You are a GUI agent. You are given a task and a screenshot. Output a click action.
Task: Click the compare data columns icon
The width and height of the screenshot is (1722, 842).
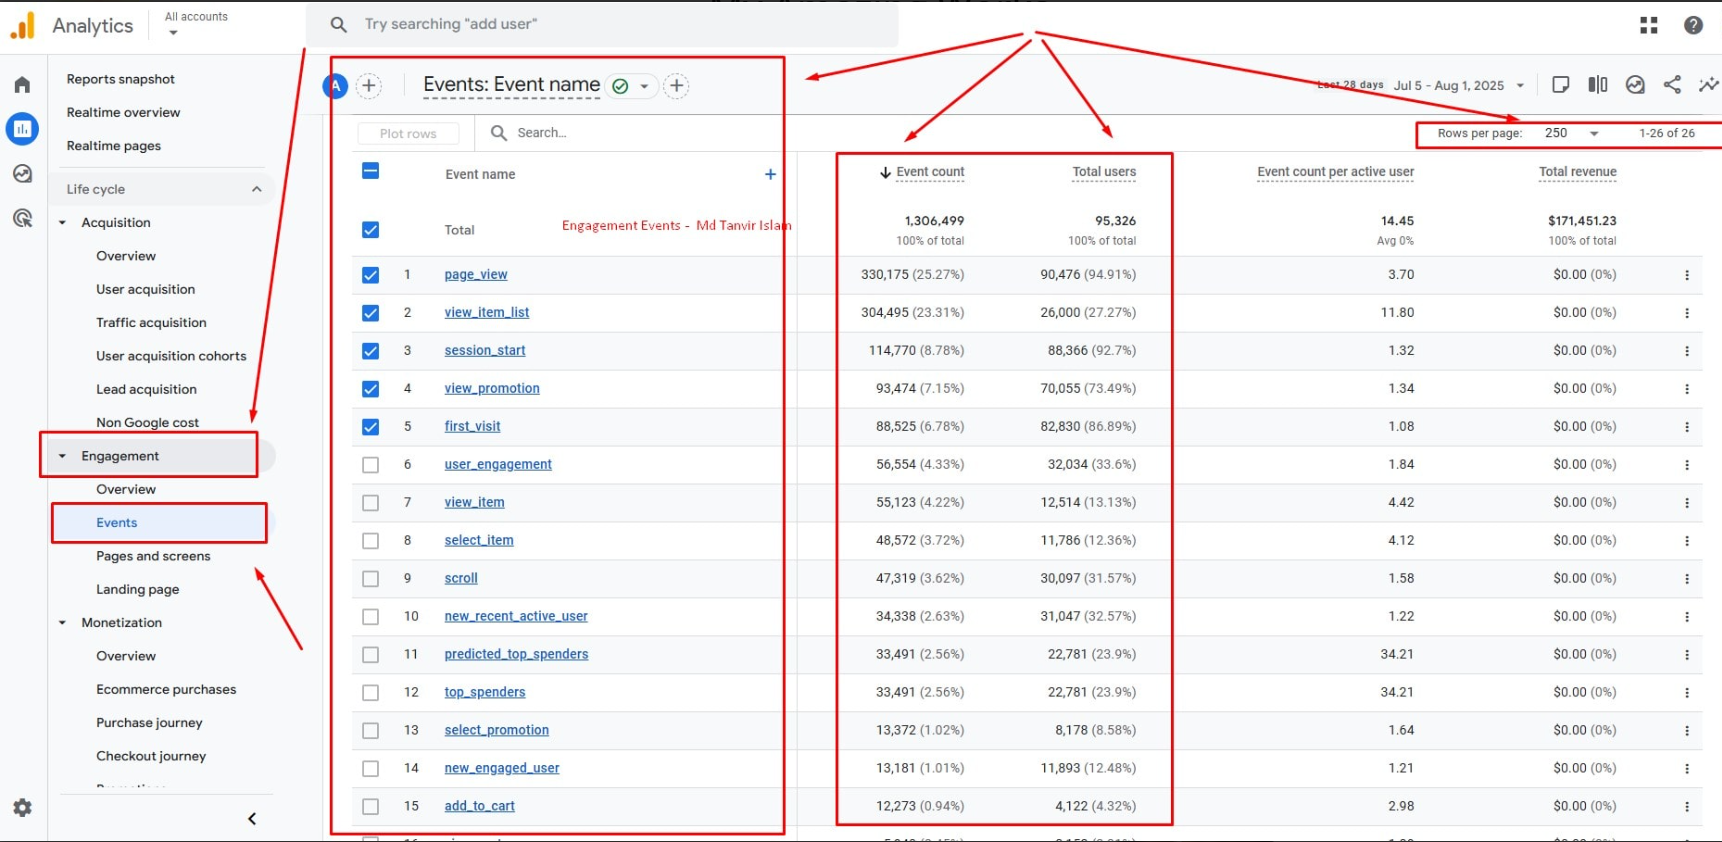click(1598, 85)
